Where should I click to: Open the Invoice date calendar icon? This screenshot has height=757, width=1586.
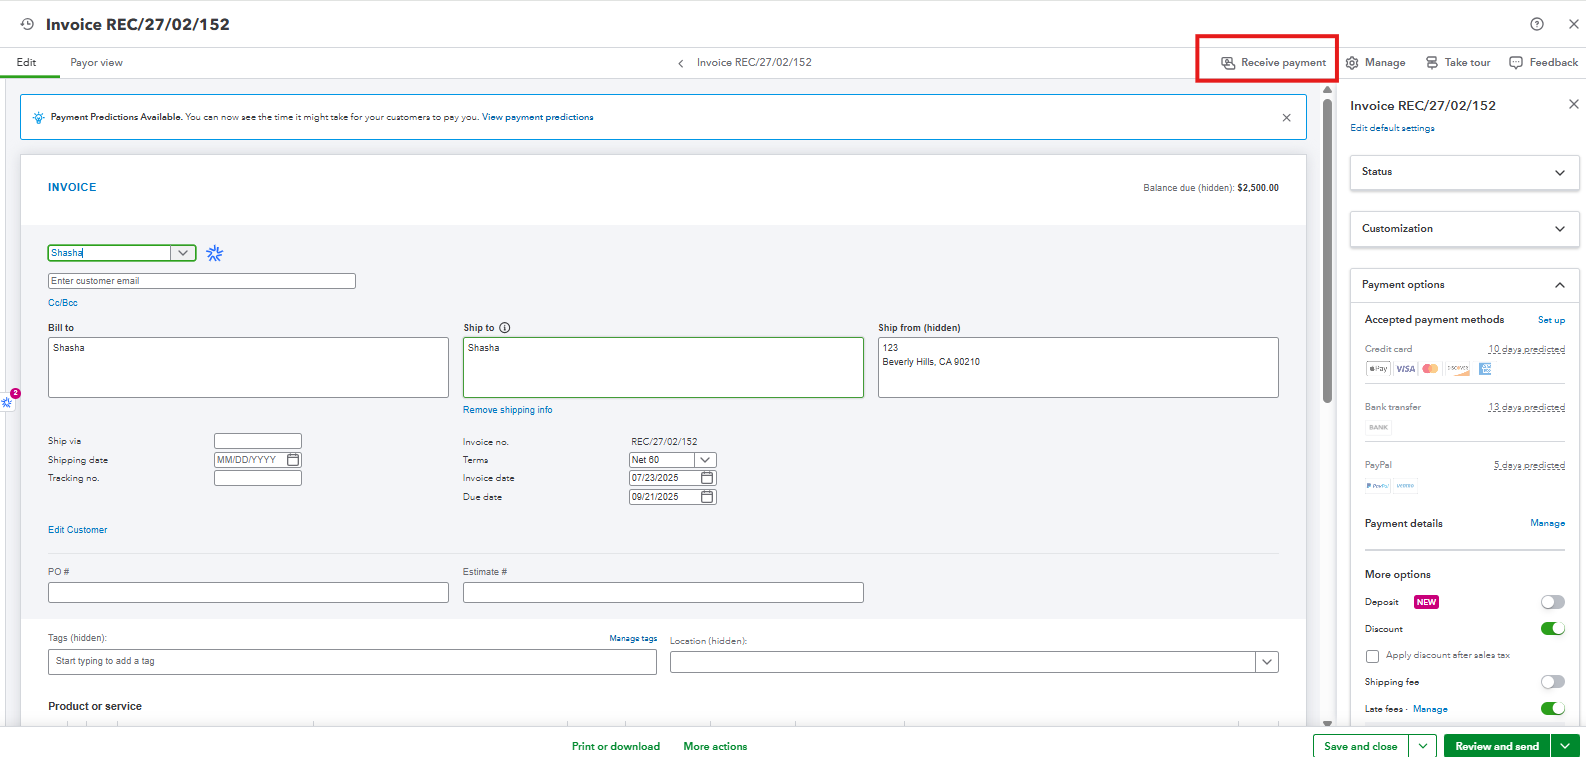pos(707,478)
